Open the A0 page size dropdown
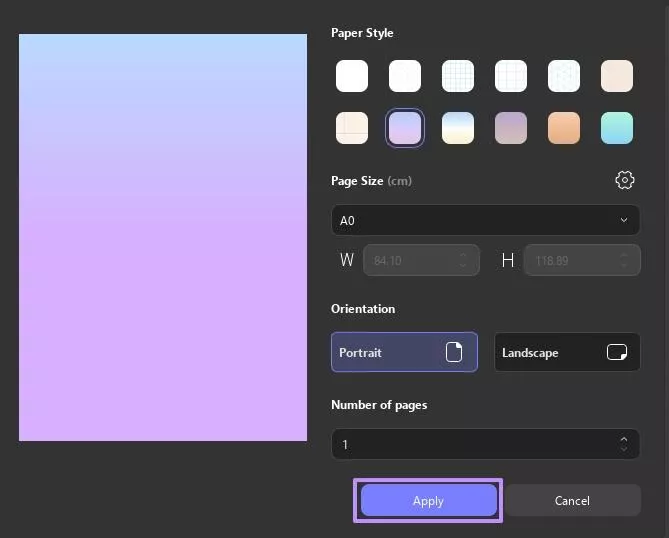Image resolution: width=669 pixels, height=538 pixels. click(x=485, y=220)
